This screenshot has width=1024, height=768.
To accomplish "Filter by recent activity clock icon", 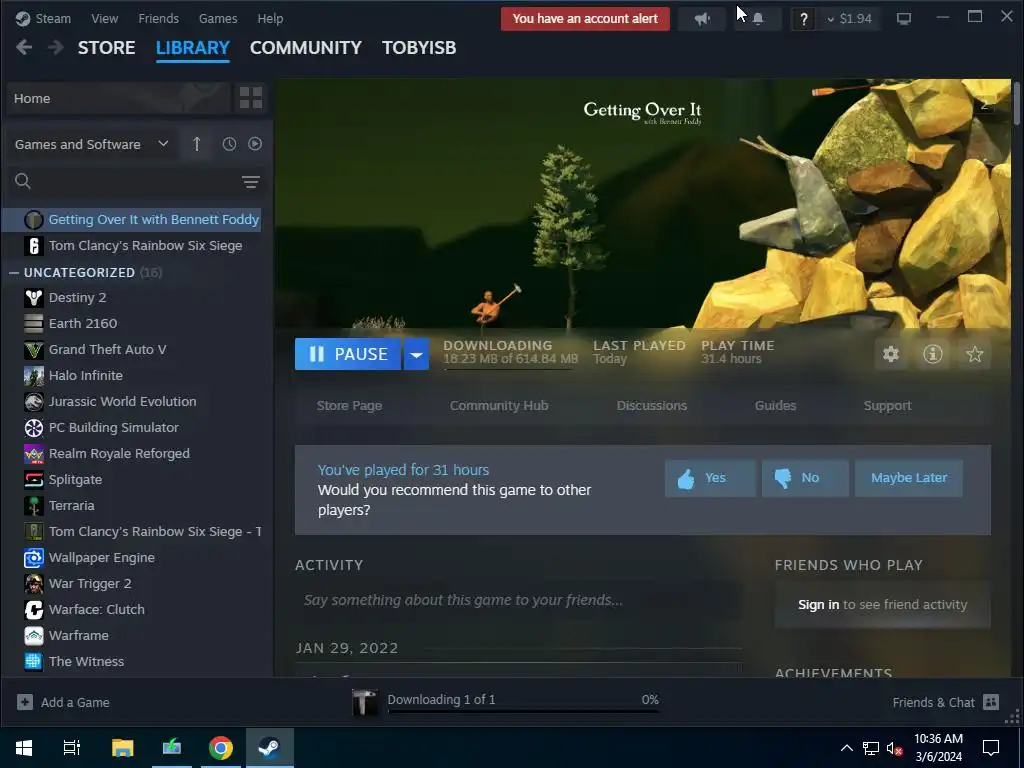I will (229, 144).
